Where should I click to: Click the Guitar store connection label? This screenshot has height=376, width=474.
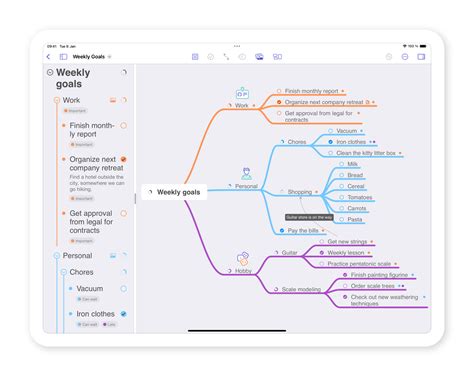pos(309,217)
